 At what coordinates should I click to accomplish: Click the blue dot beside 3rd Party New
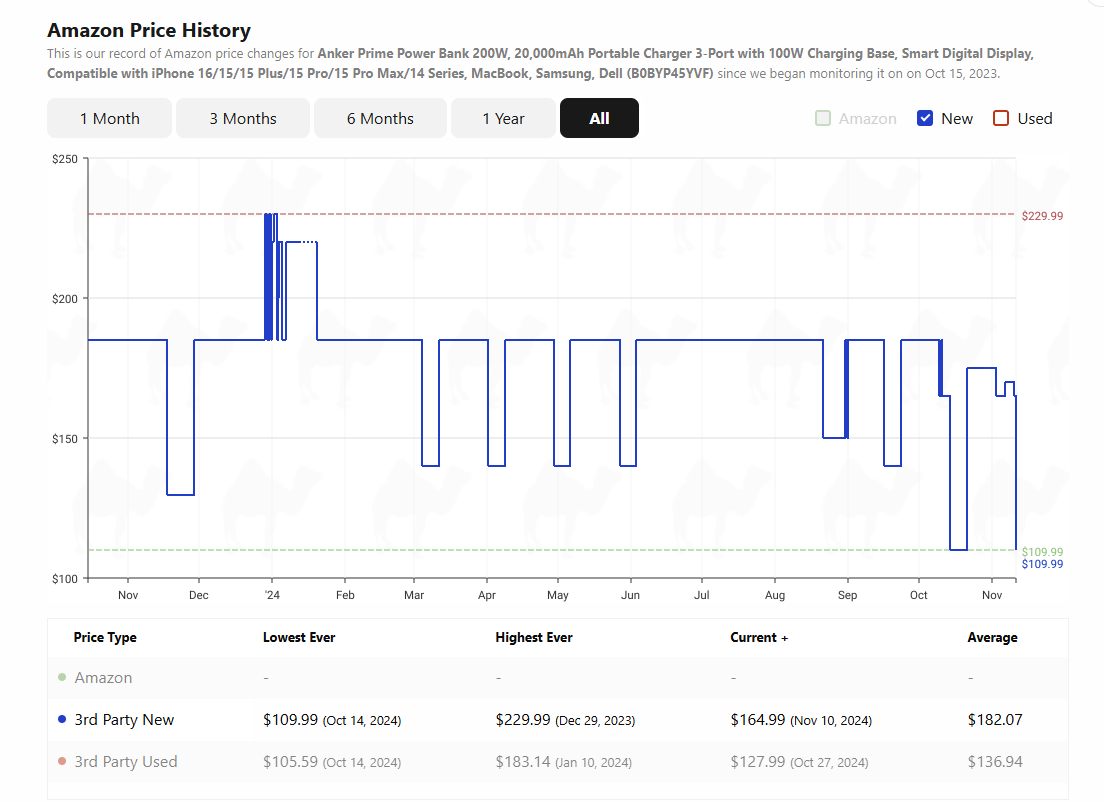pos(62,720)
